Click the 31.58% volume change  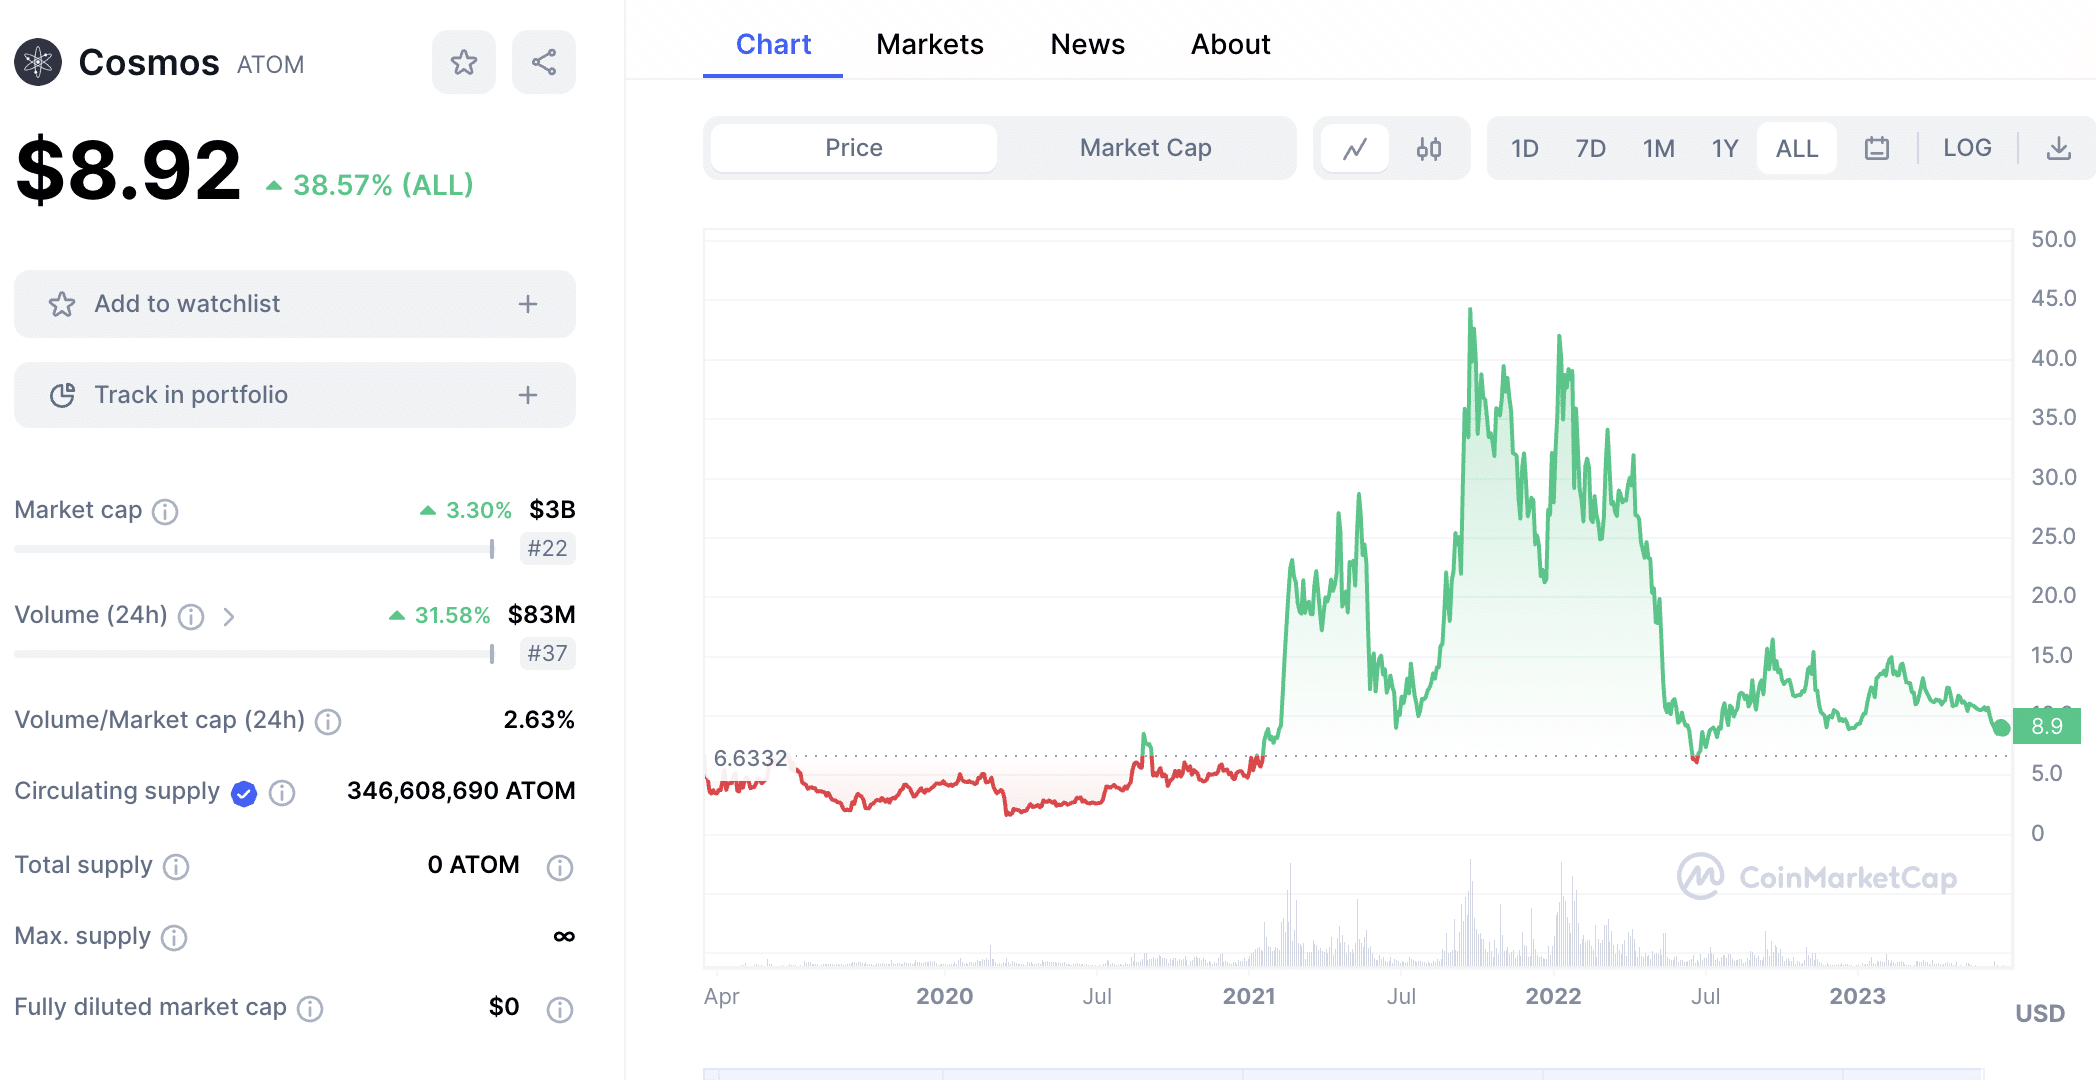point(440,615)
